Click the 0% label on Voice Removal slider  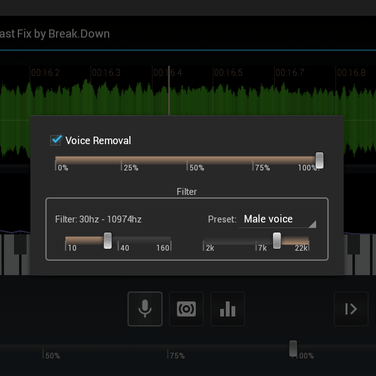pyautogui.click(x=62, y=167)
